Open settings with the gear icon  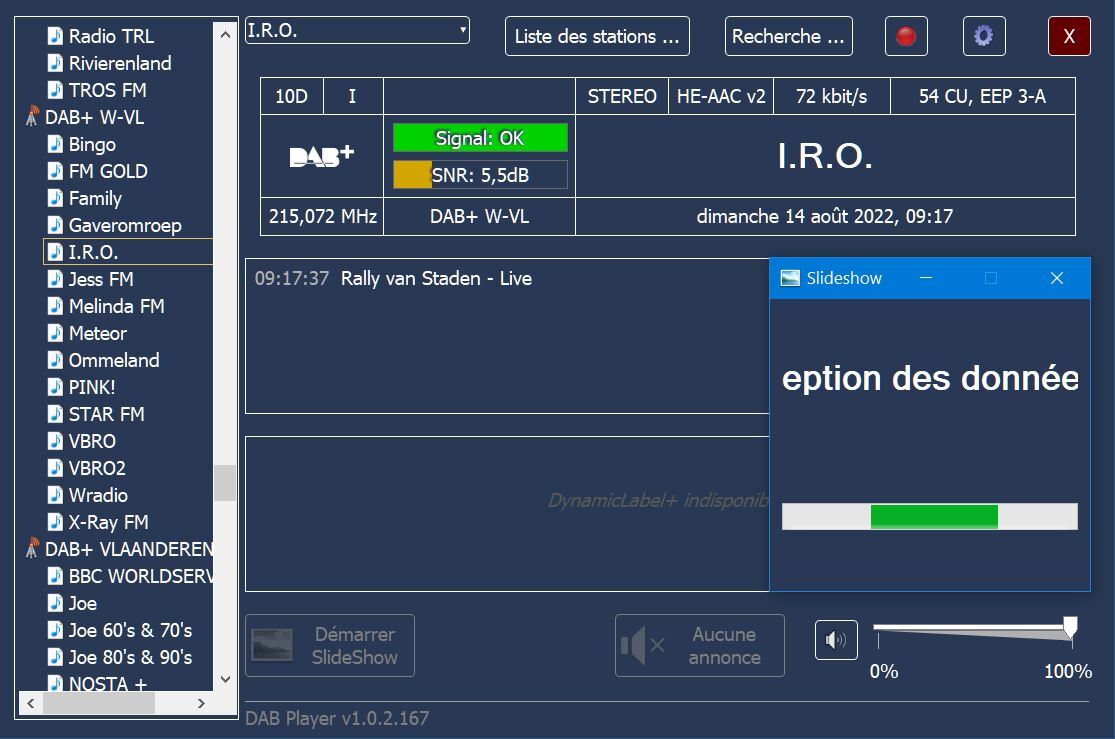984,36
